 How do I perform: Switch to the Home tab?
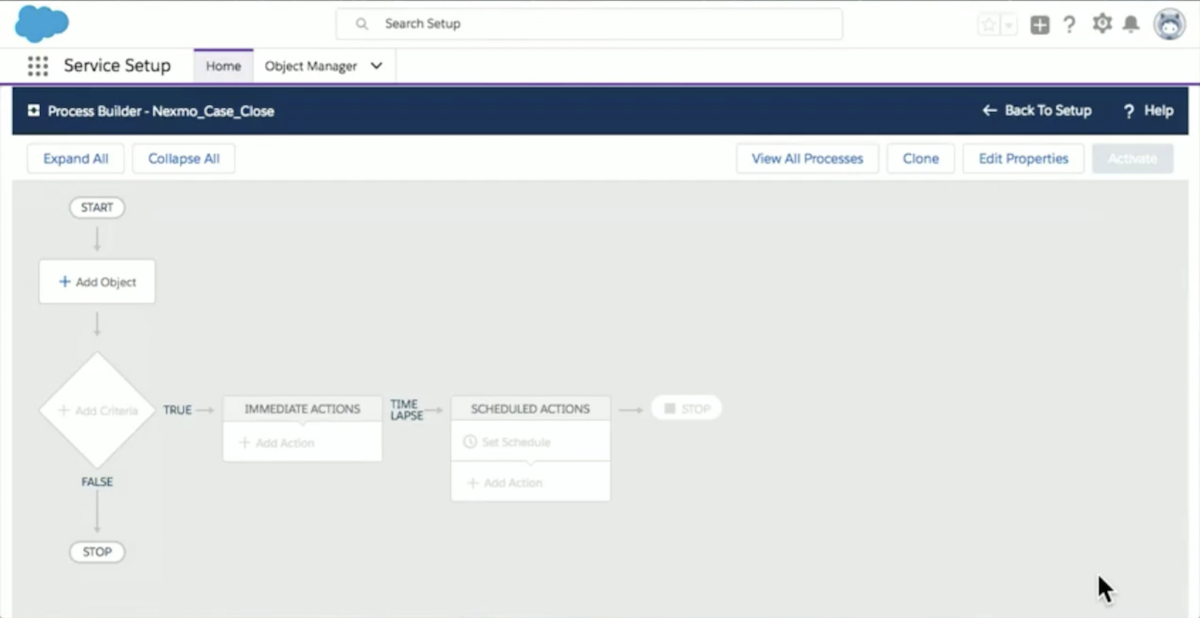point(223,66)
